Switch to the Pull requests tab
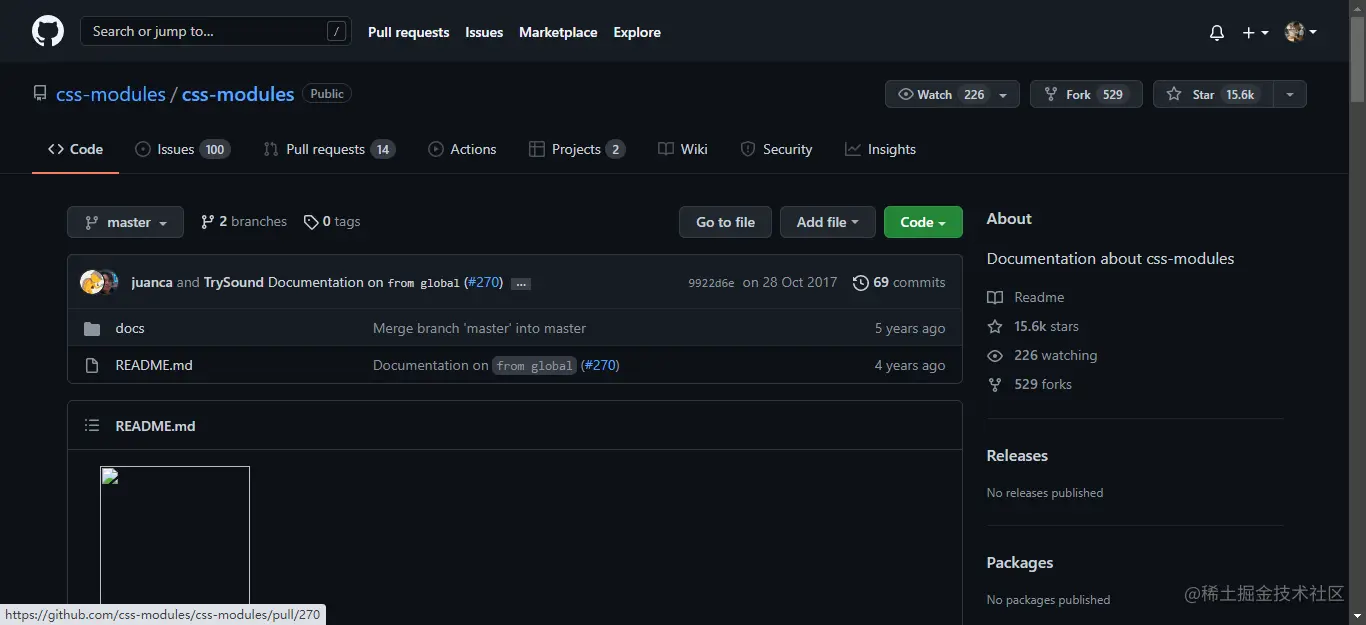 (x=329, y=149)
